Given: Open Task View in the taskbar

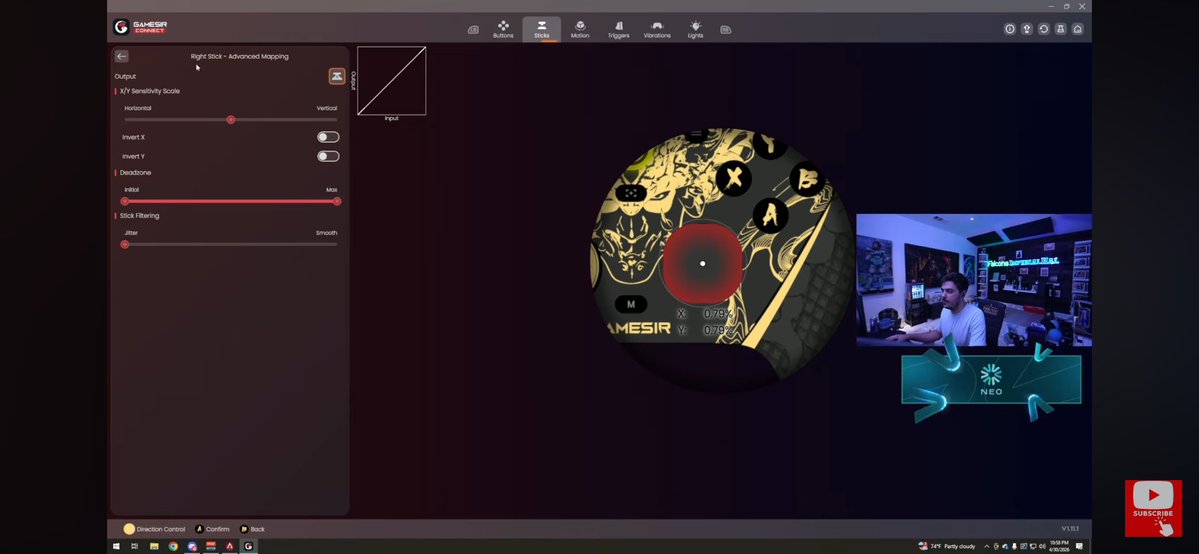Looking at the screenshot, I should click(135, 546).
